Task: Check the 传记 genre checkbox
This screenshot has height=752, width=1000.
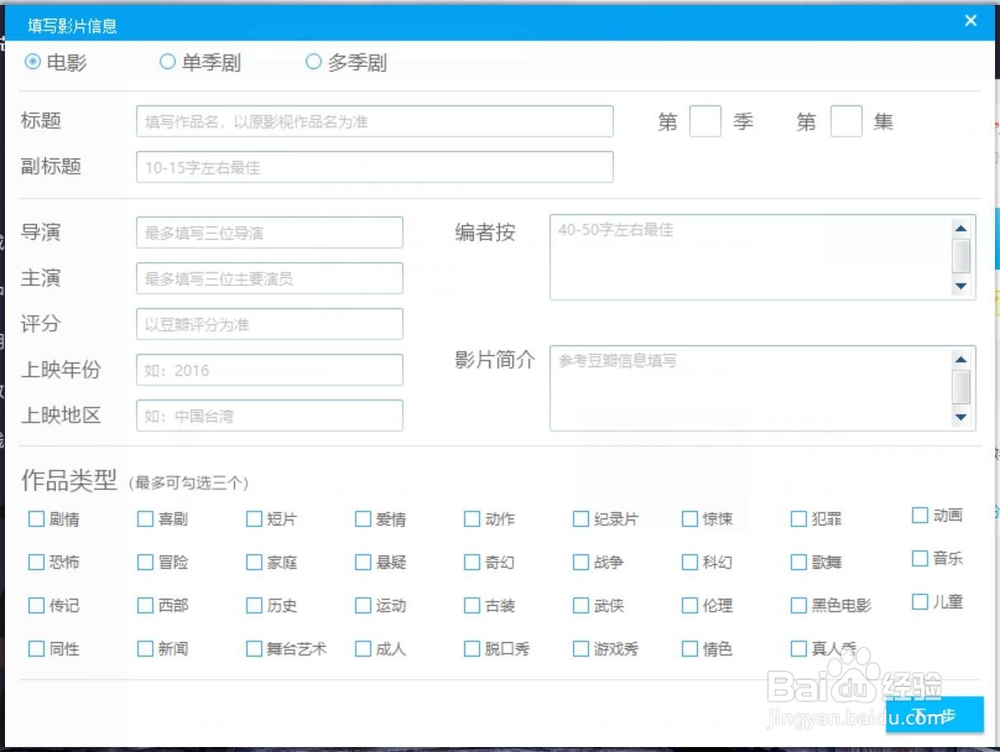Action: click(x=36, y=605)
